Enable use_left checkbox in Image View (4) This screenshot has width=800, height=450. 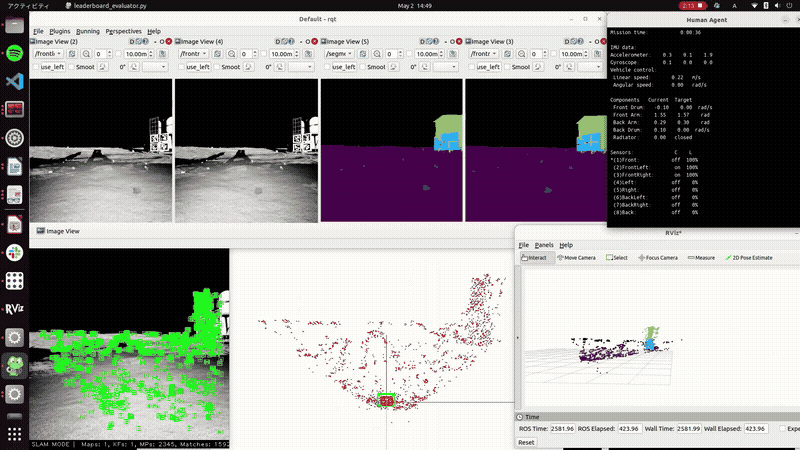click(x=181, y=67)
